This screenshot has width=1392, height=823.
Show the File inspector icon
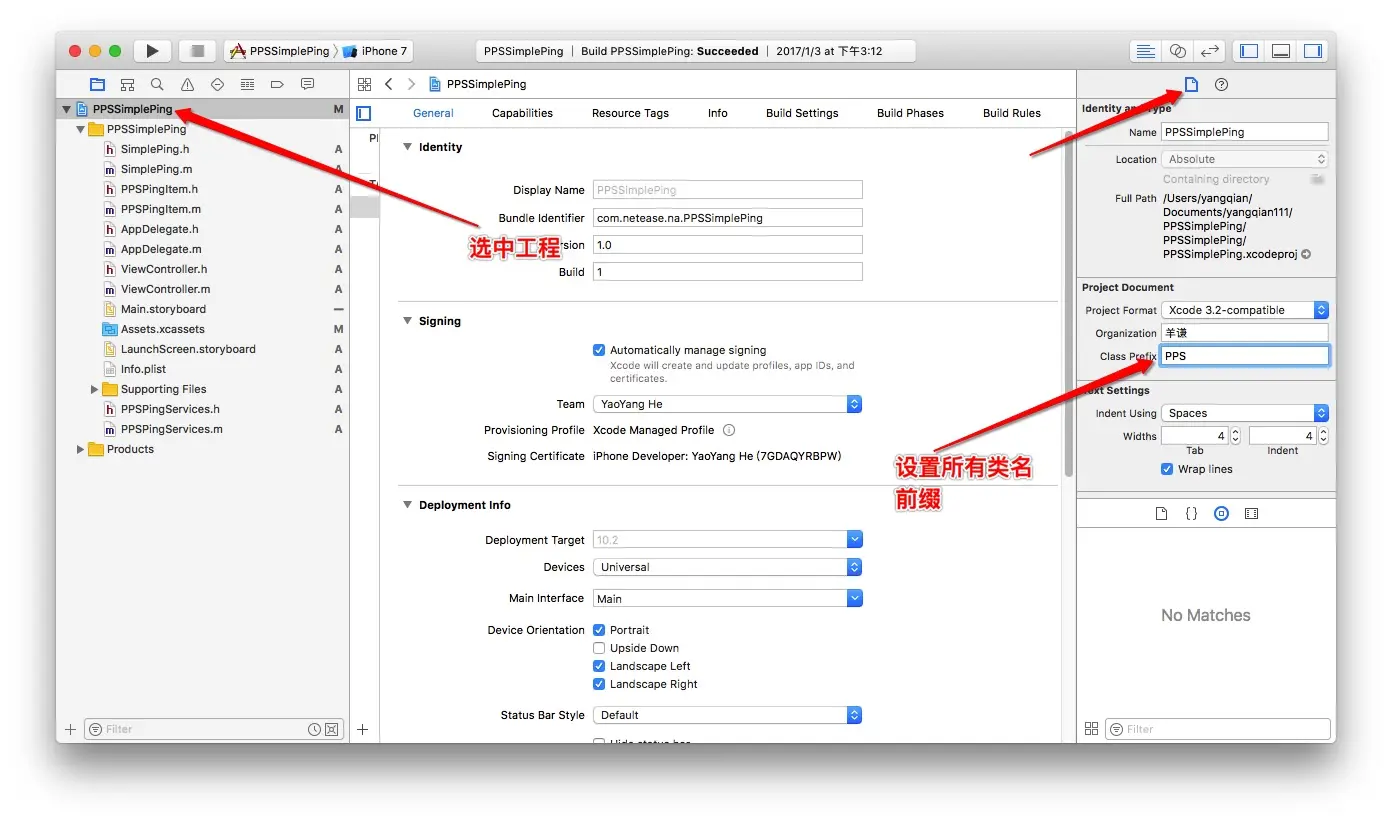(x=1191, y=84)
